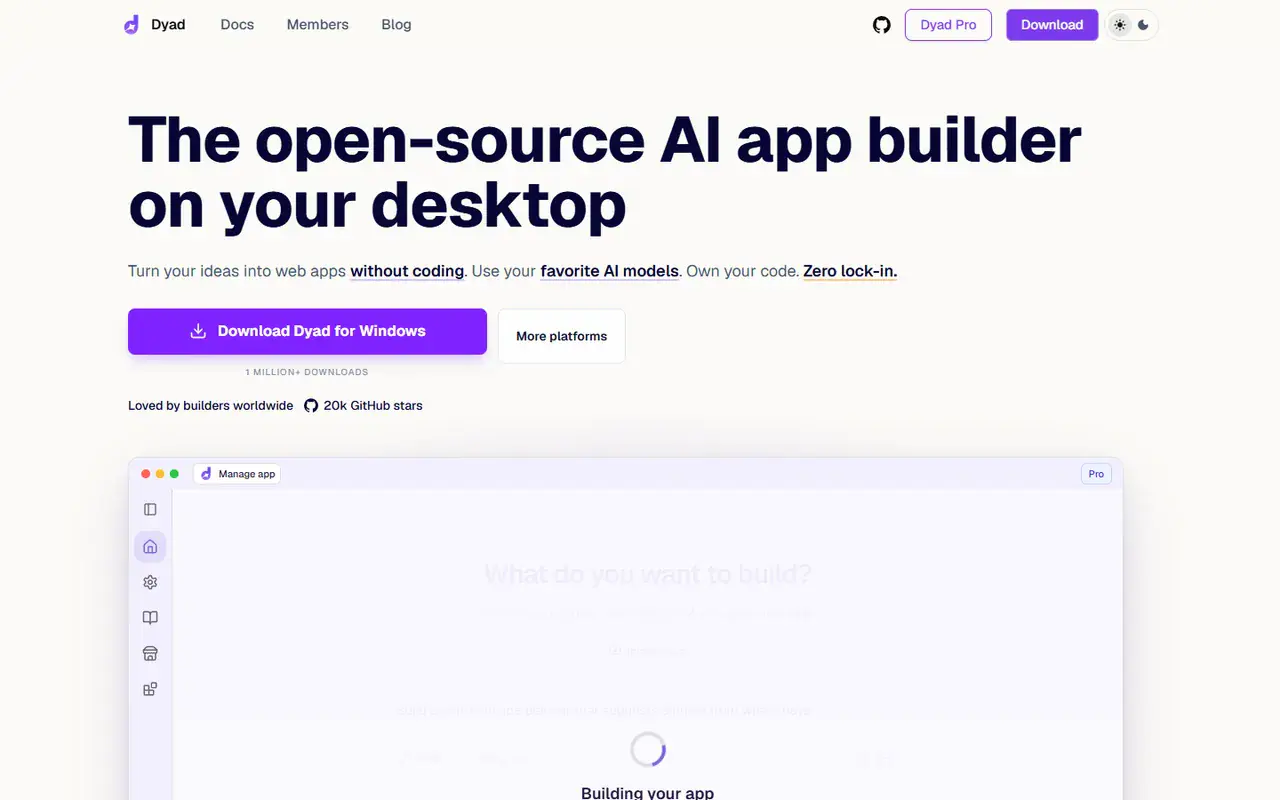Screen dimensions: 1280x800
Task: Click the Manage app button in the preview
Action: click(237, 474)
